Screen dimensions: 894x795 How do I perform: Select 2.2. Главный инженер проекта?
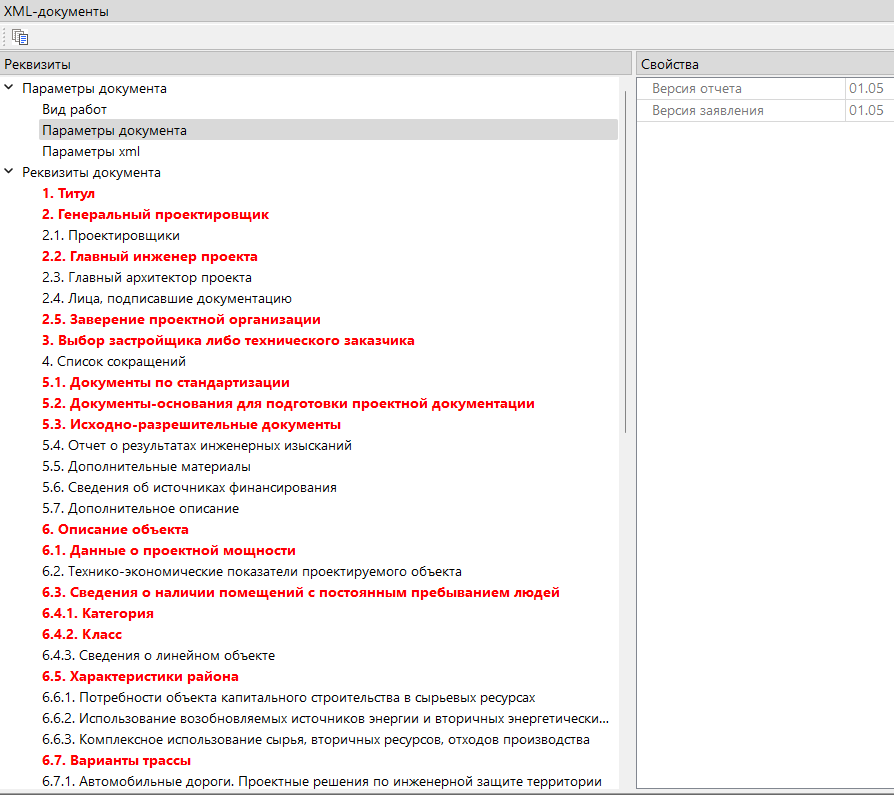[x=149, y=257]
